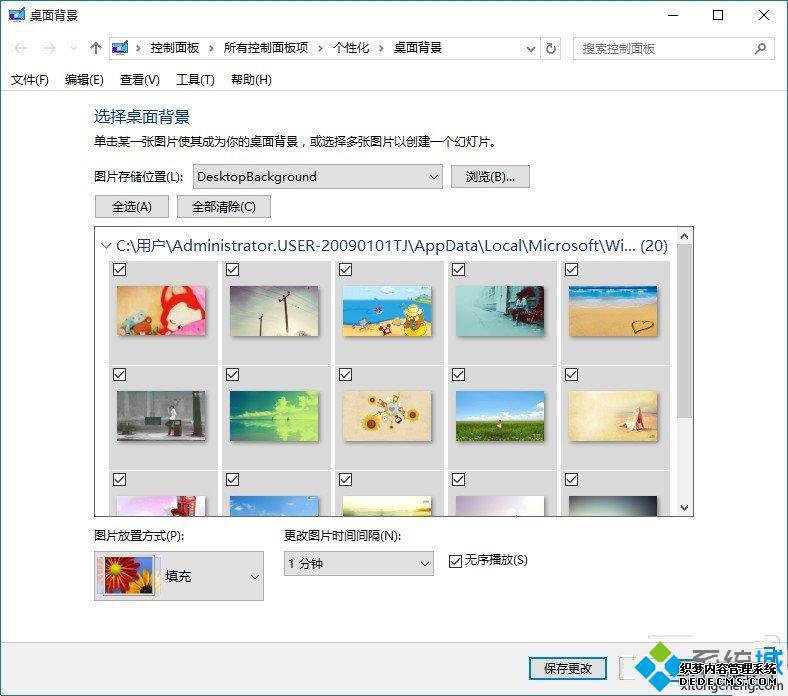Click the 全部清除(C) button
The width and height of the screenshot is (788, 696).
(224, 207)
